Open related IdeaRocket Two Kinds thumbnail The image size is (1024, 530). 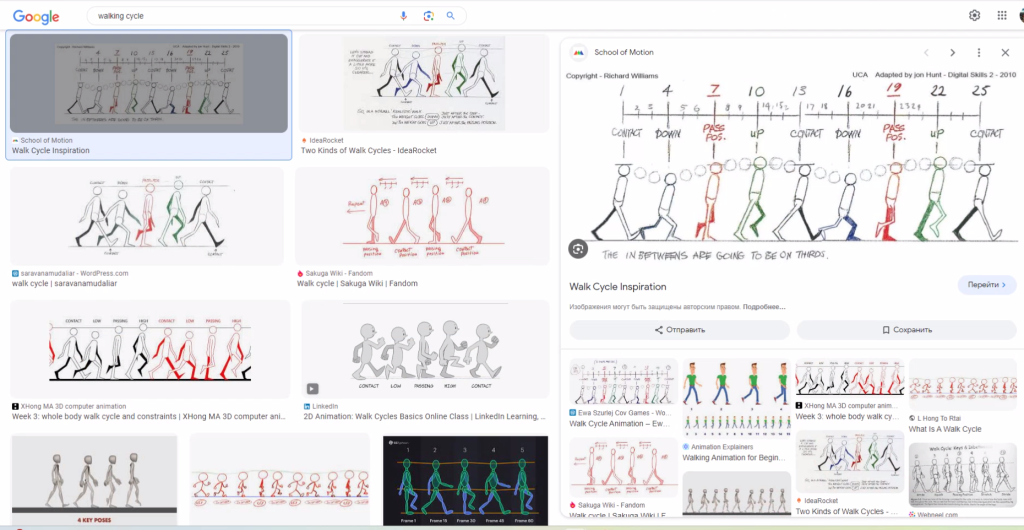click(x=850, y=461)
